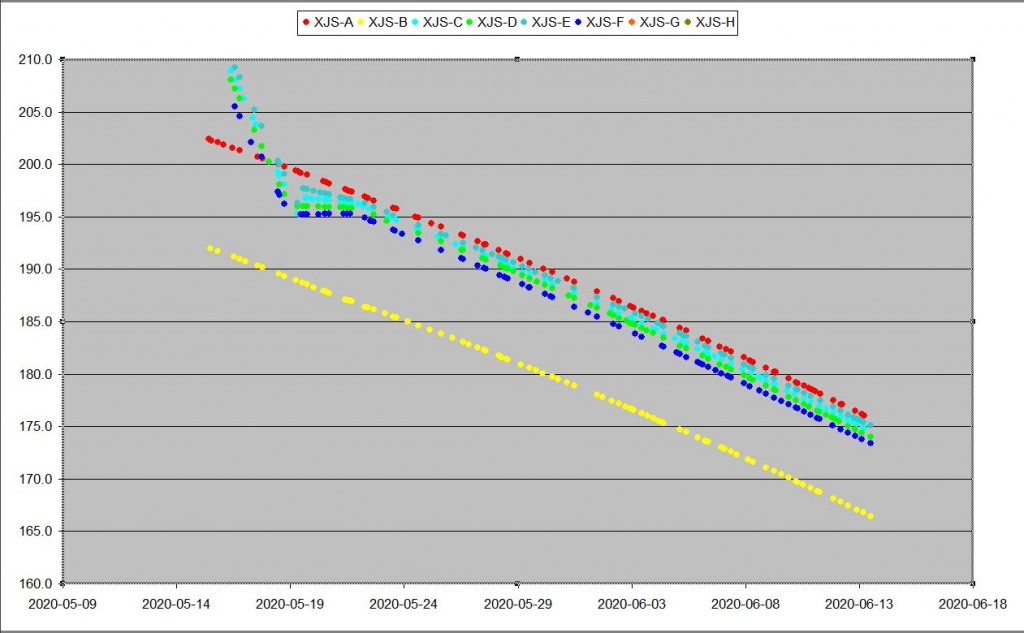1024x633 pixels.
Task: Select the yellow XJS-B legend marker
Action: [360, 22]
